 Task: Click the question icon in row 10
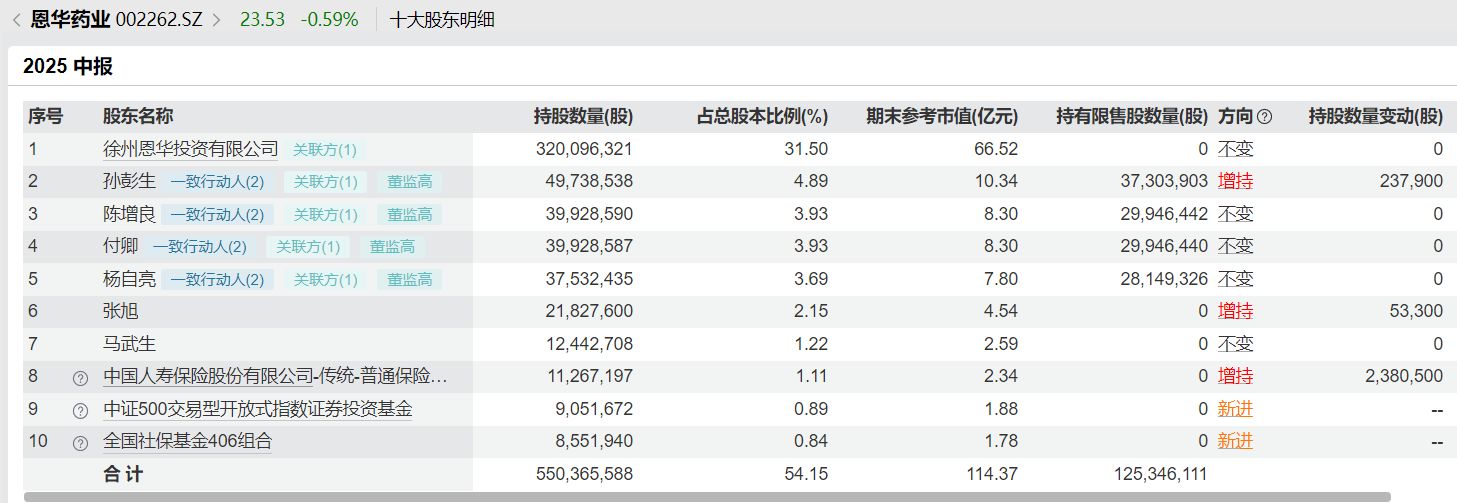click(x=80, y=442)
